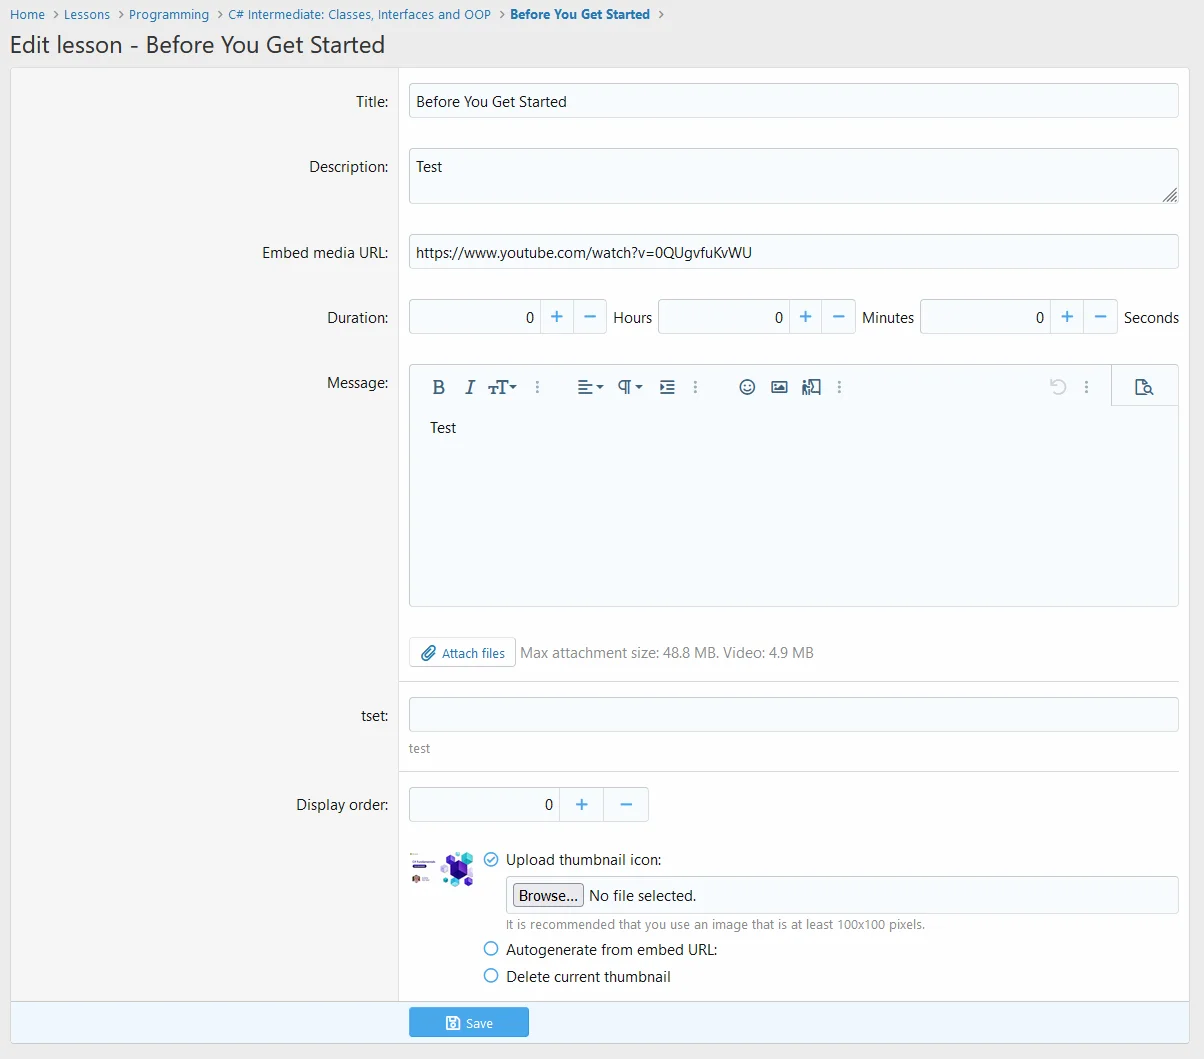
Task: Select Upload thumbnail icon option
Action: click(x=491, y=860)
